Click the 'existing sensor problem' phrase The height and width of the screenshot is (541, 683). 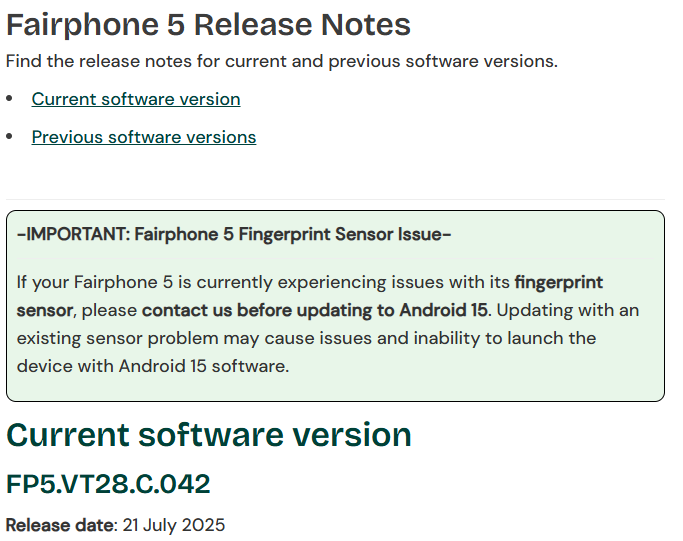pyautogui.click(x=107, y=338)
